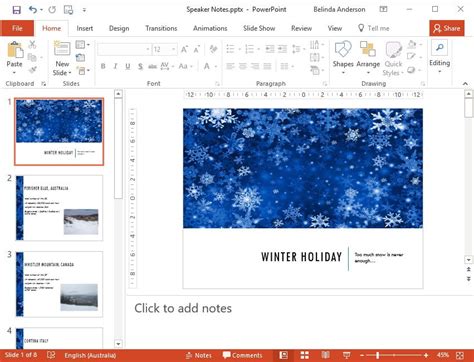Open Line Spacing dropdown
The width and height of the screenshot is (474, 362).
[x=298, y=49]
